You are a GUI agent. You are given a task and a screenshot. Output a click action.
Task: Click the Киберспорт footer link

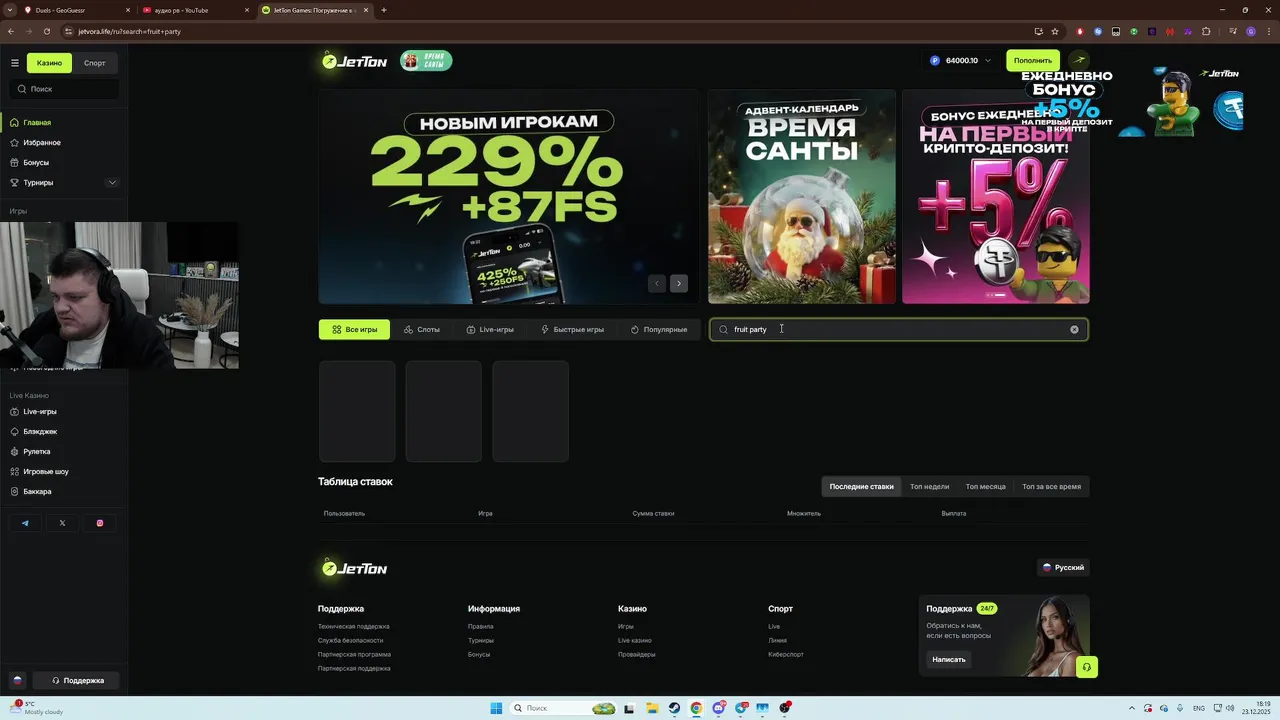(x=786, y=655)
